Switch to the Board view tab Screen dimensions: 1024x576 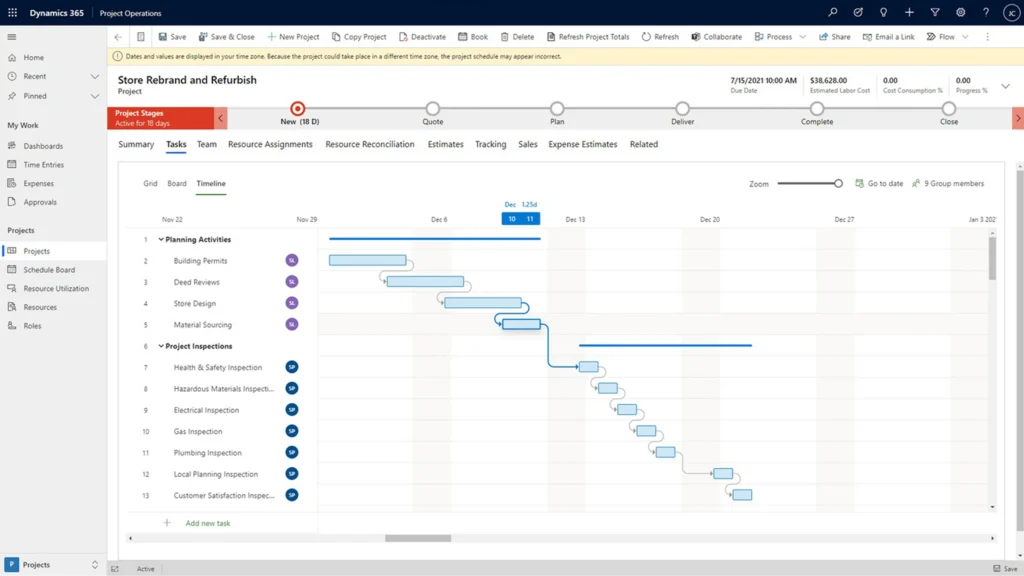click(177, 184)
